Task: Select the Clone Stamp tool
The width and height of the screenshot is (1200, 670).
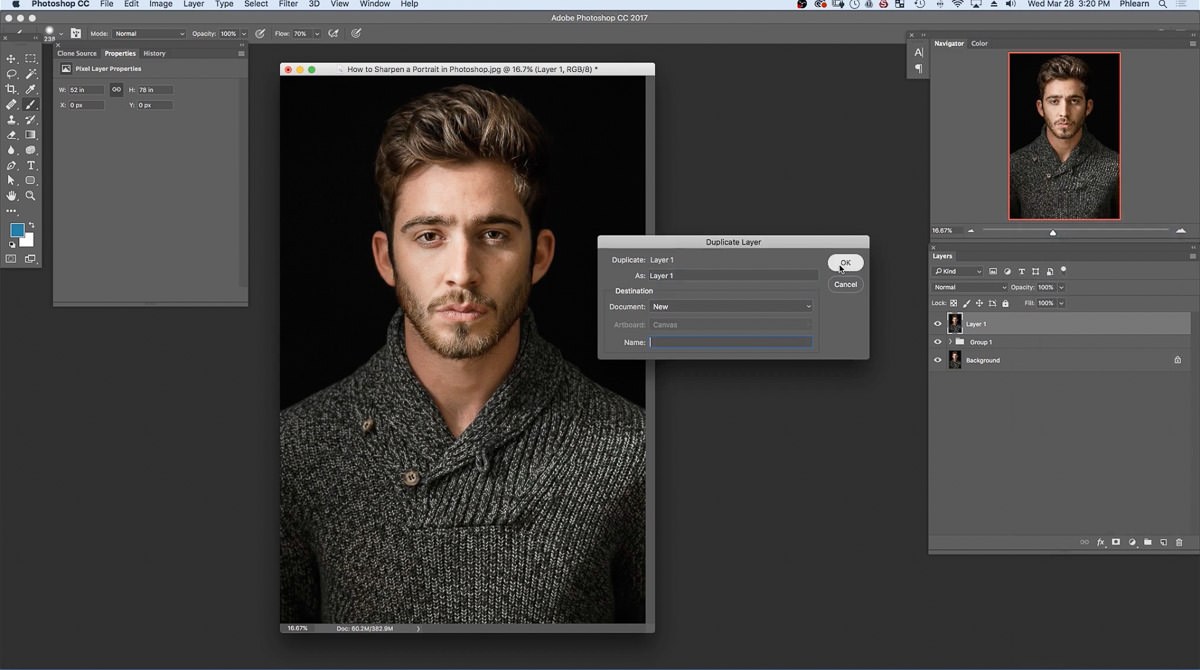Action: click(x=11, y=119)
